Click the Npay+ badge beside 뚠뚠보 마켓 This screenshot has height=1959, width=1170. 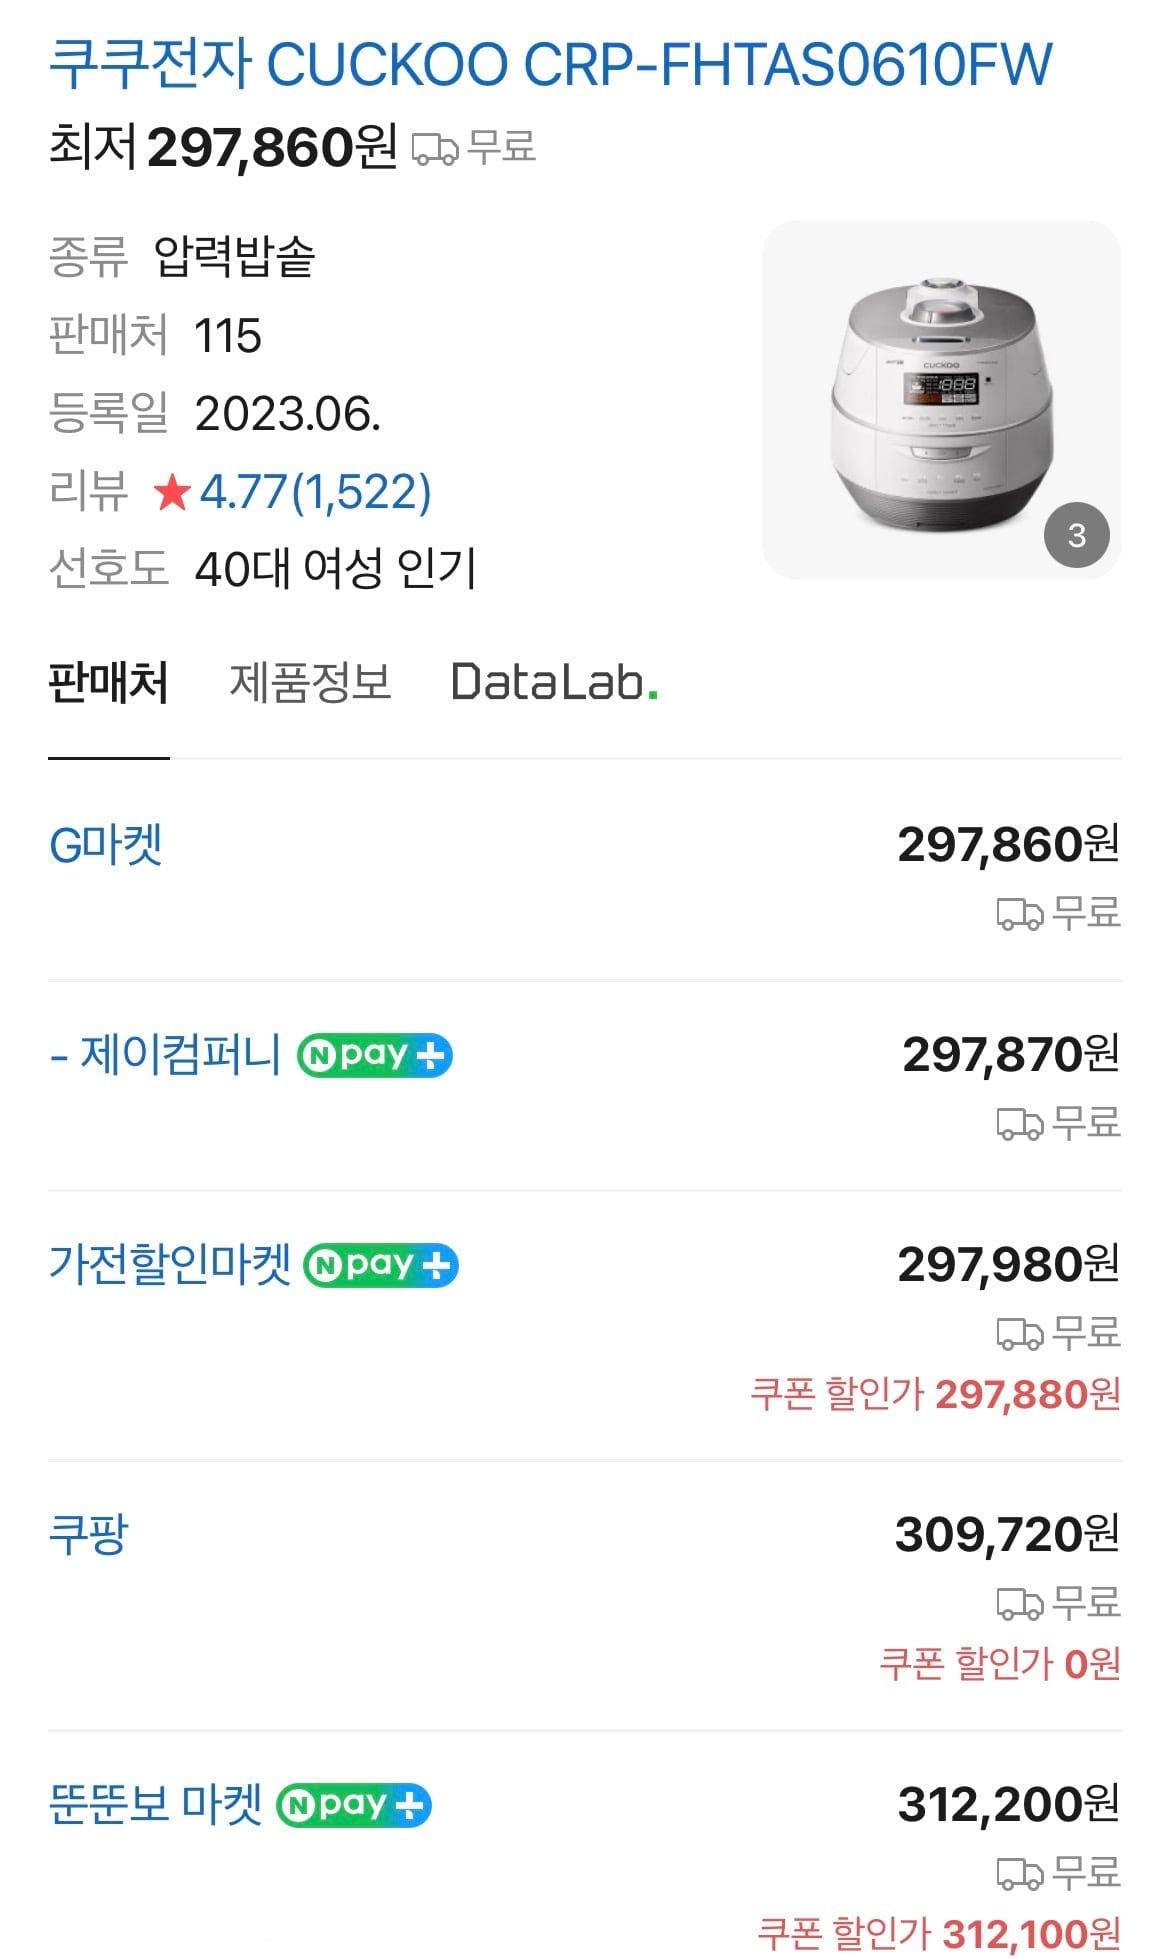coord(354,1806)
